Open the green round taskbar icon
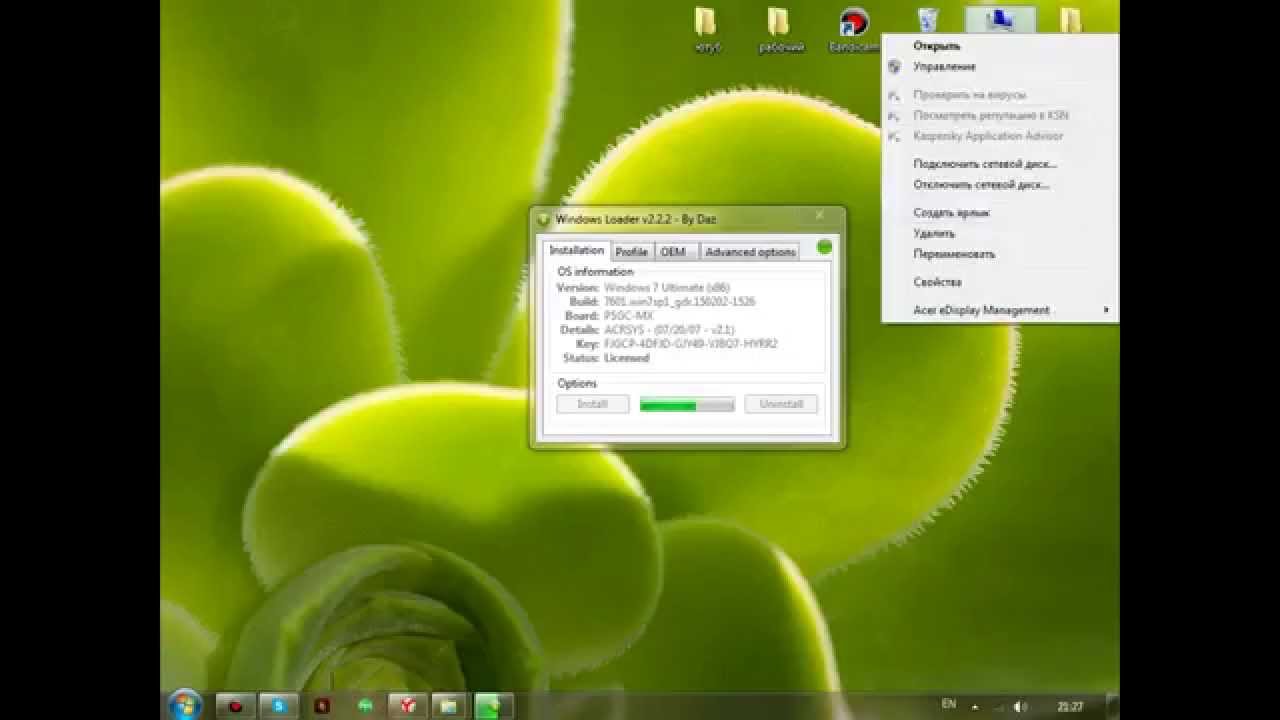Viewport: 1280px width, 720px height. coord(365,706)
